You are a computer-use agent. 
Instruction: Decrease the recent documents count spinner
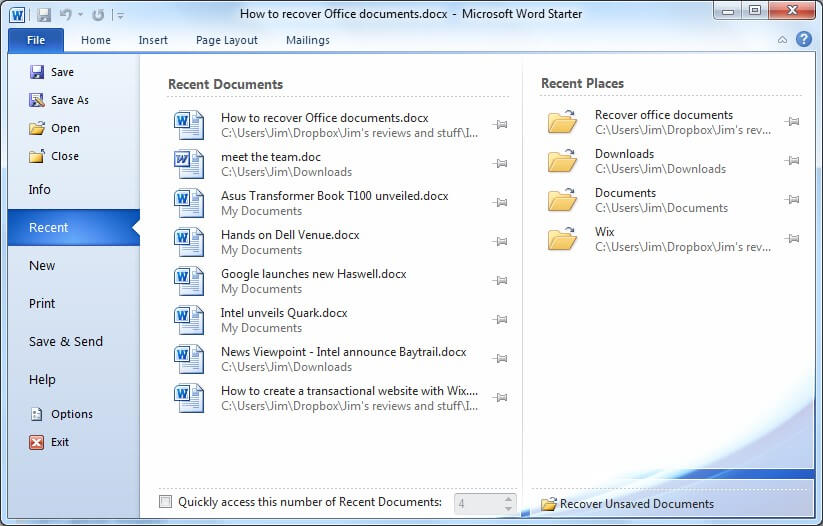click(x=508, y=508)
